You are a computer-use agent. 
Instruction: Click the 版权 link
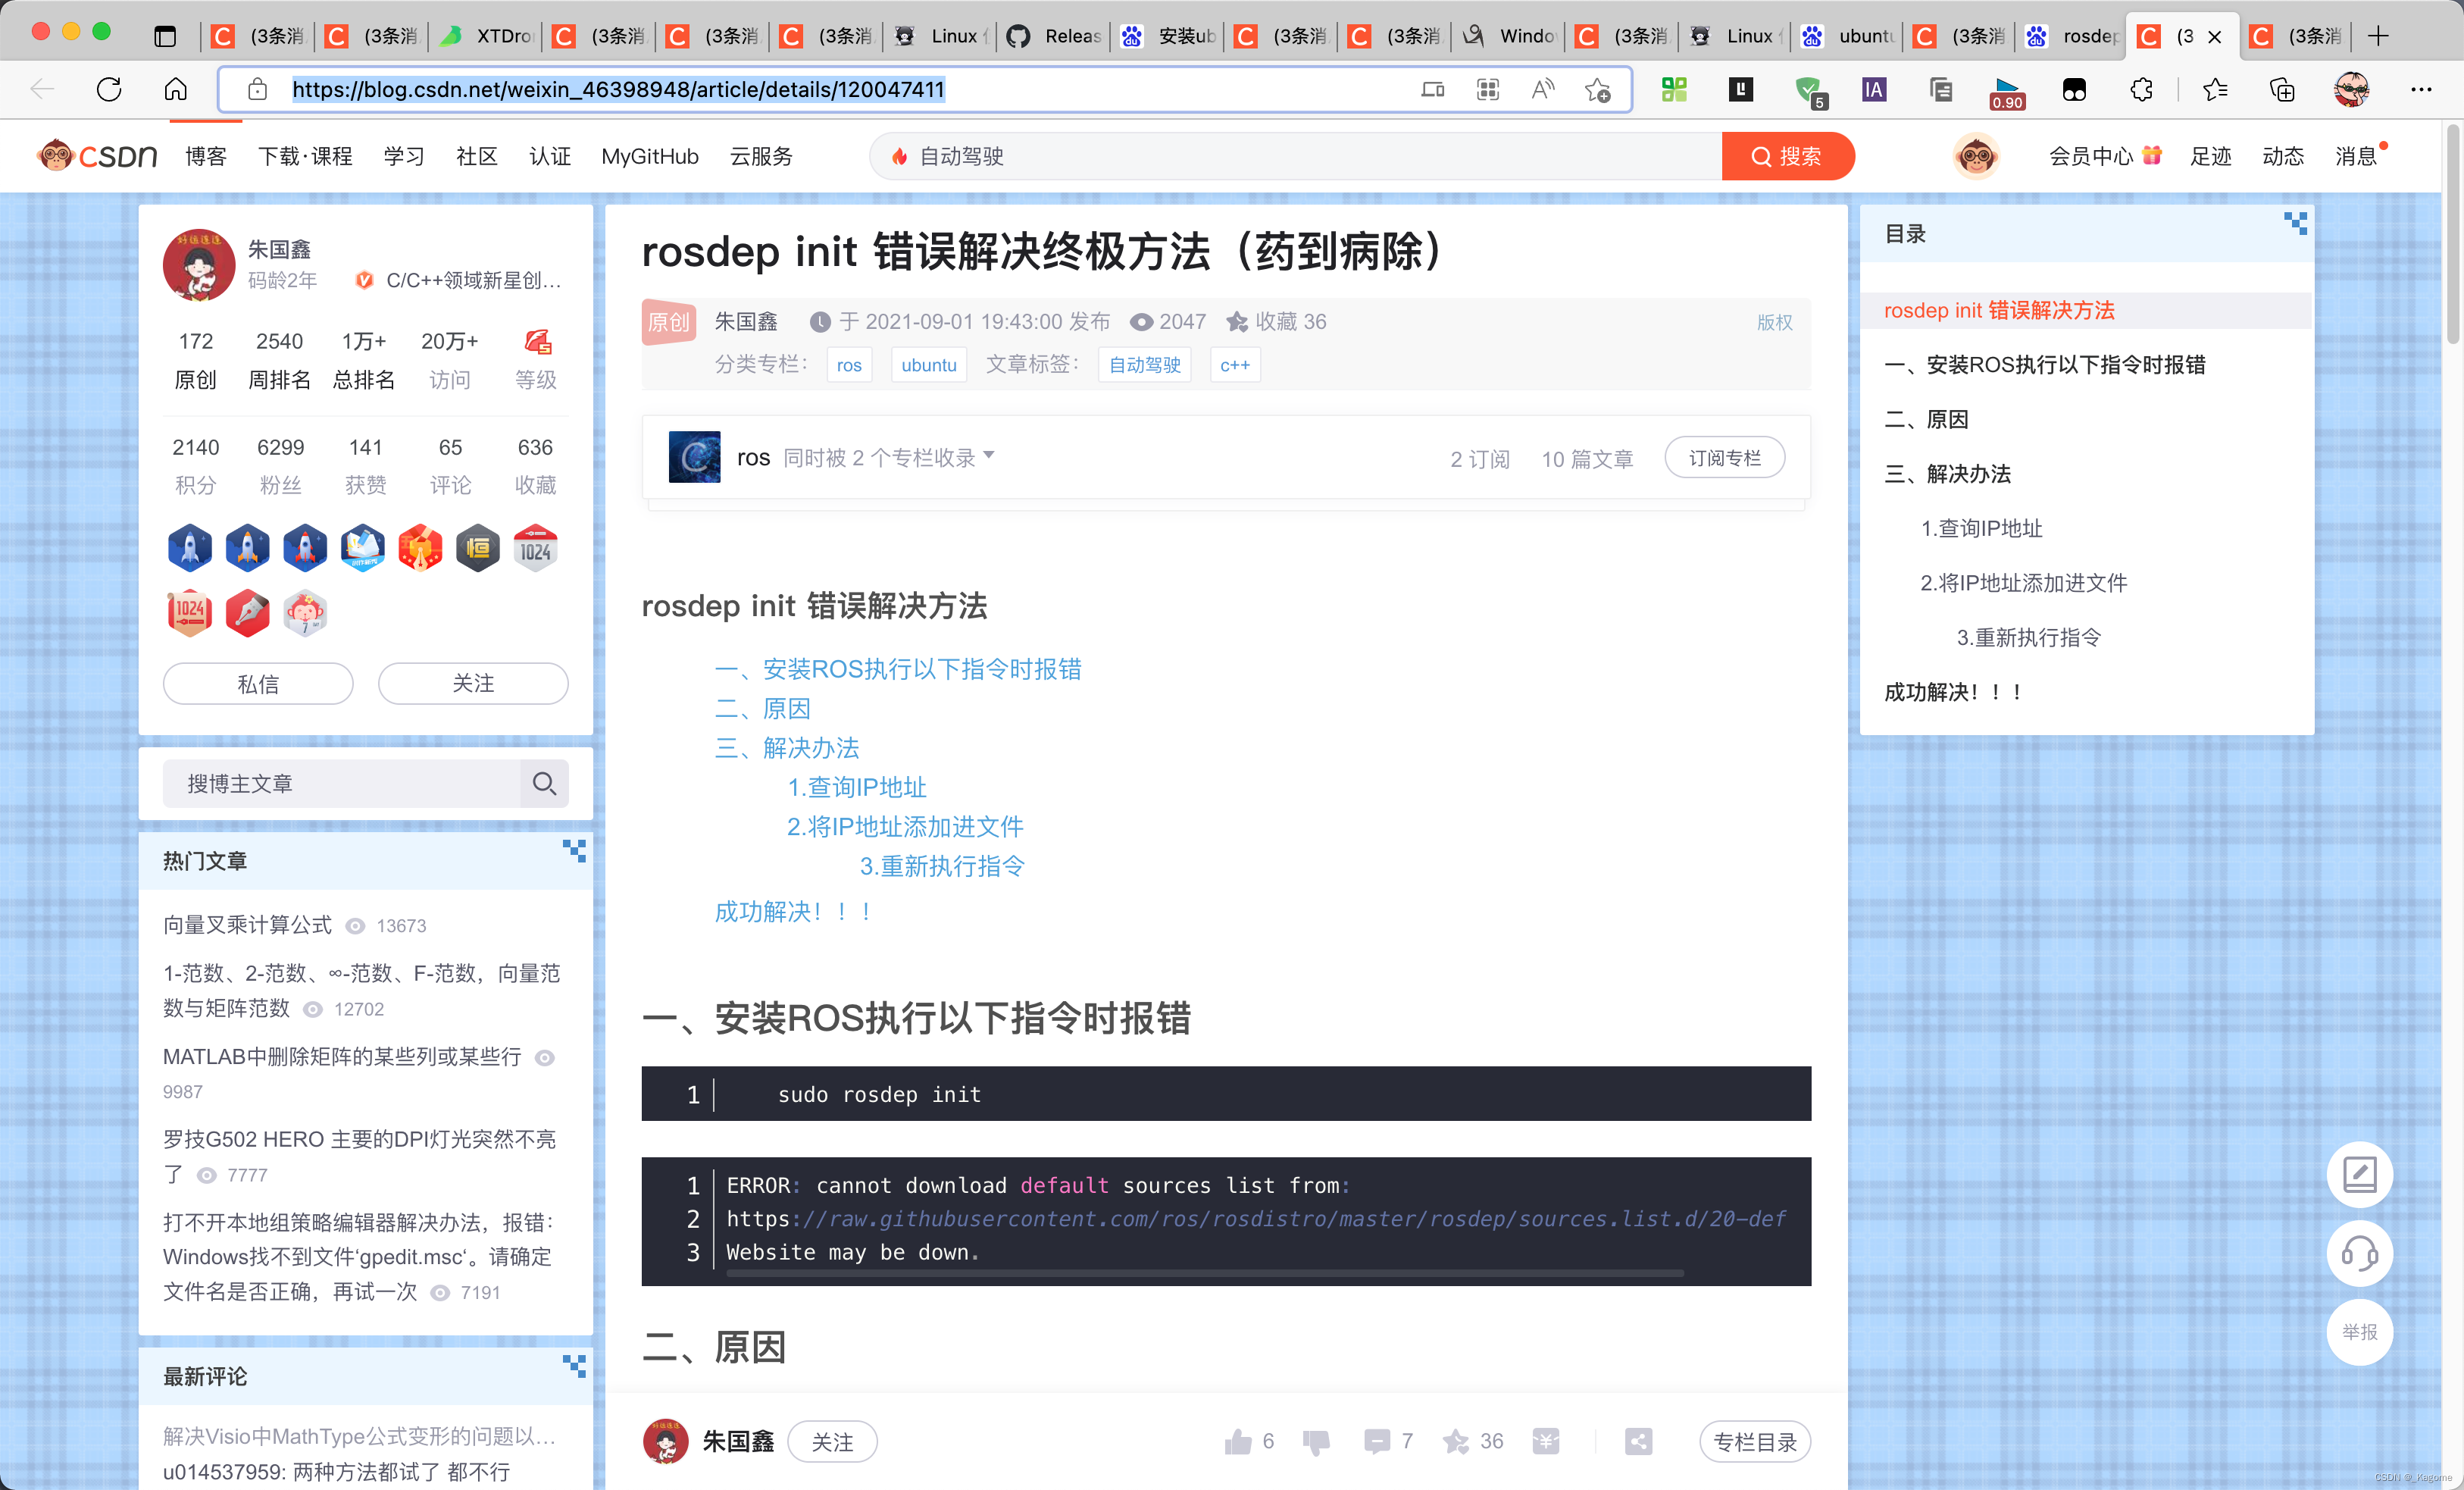coord(1775,322)
